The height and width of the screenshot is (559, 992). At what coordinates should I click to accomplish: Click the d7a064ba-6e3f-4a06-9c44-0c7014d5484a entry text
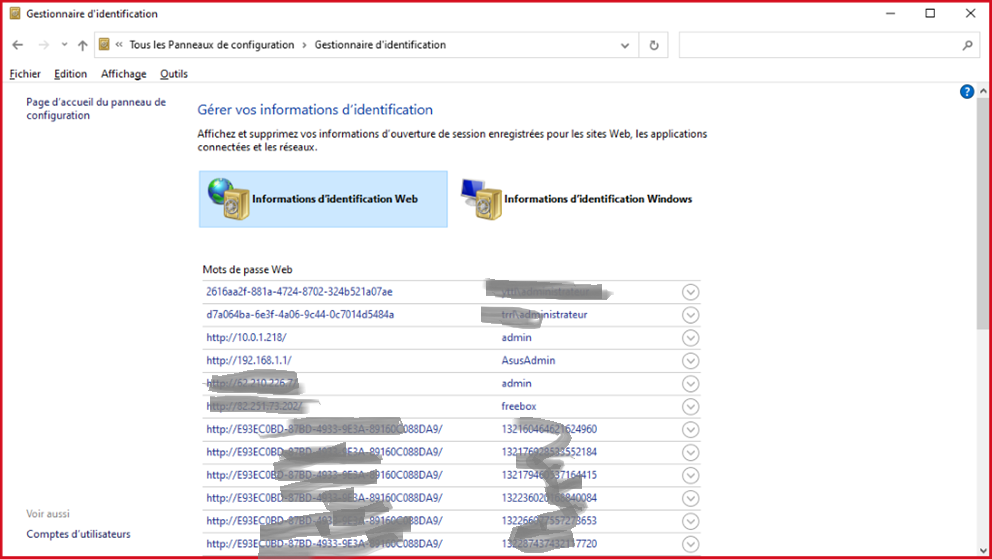tap(300, 314)
